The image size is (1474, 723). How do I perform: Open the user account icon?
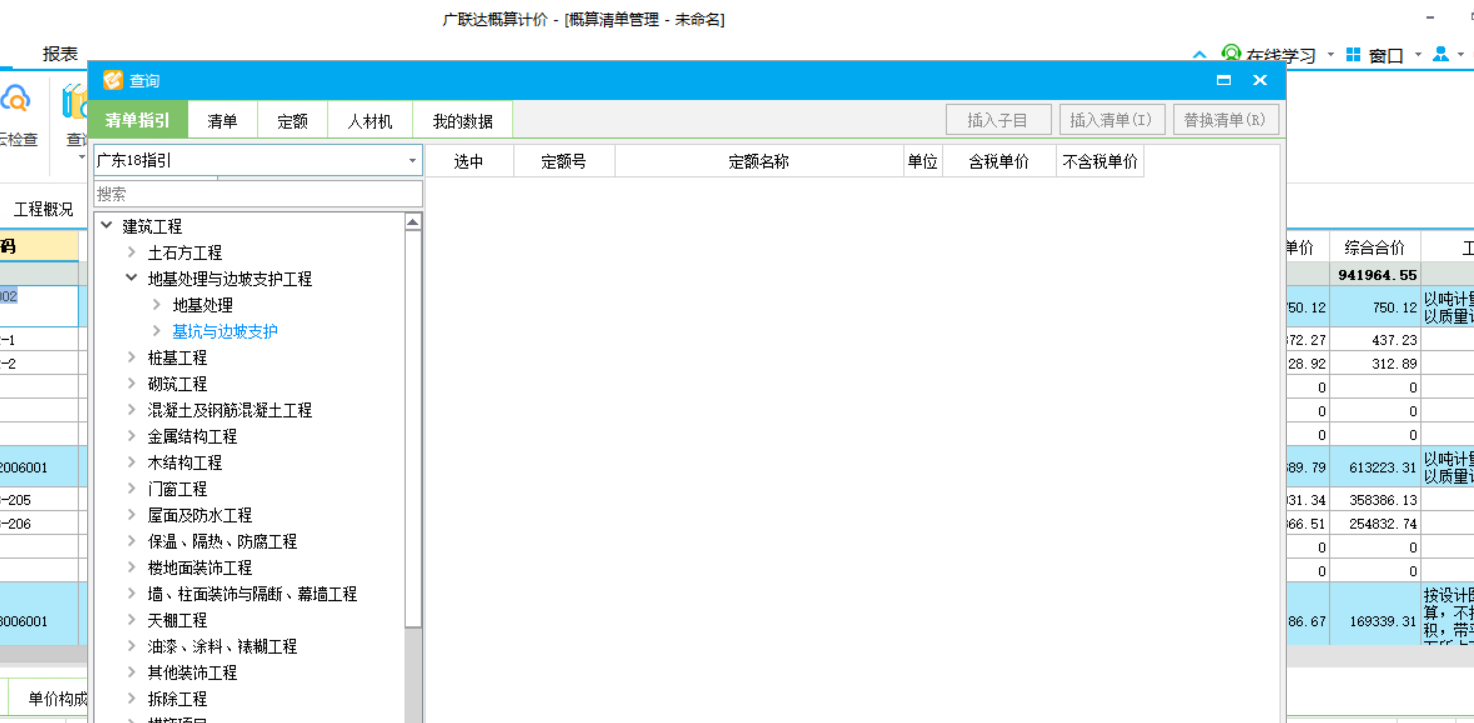(1440, 54)
